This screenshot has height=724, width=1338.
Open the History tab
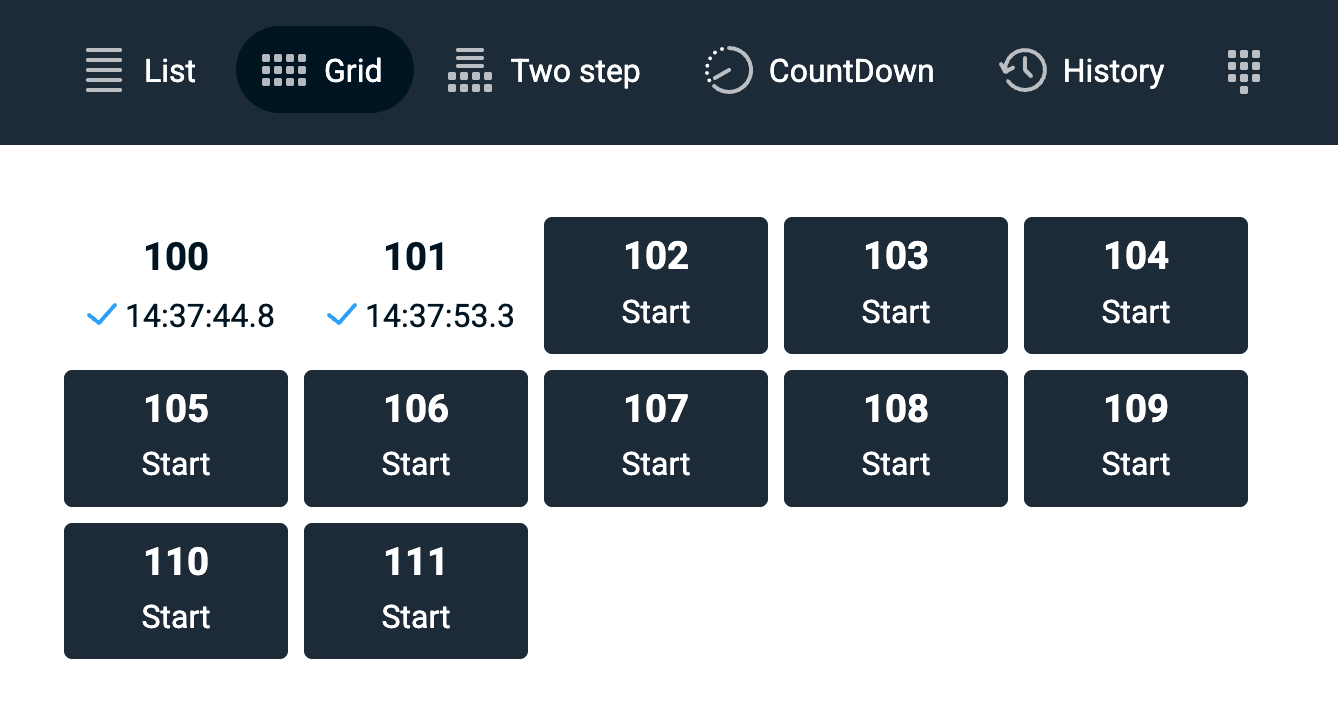tap(1082, 71)
